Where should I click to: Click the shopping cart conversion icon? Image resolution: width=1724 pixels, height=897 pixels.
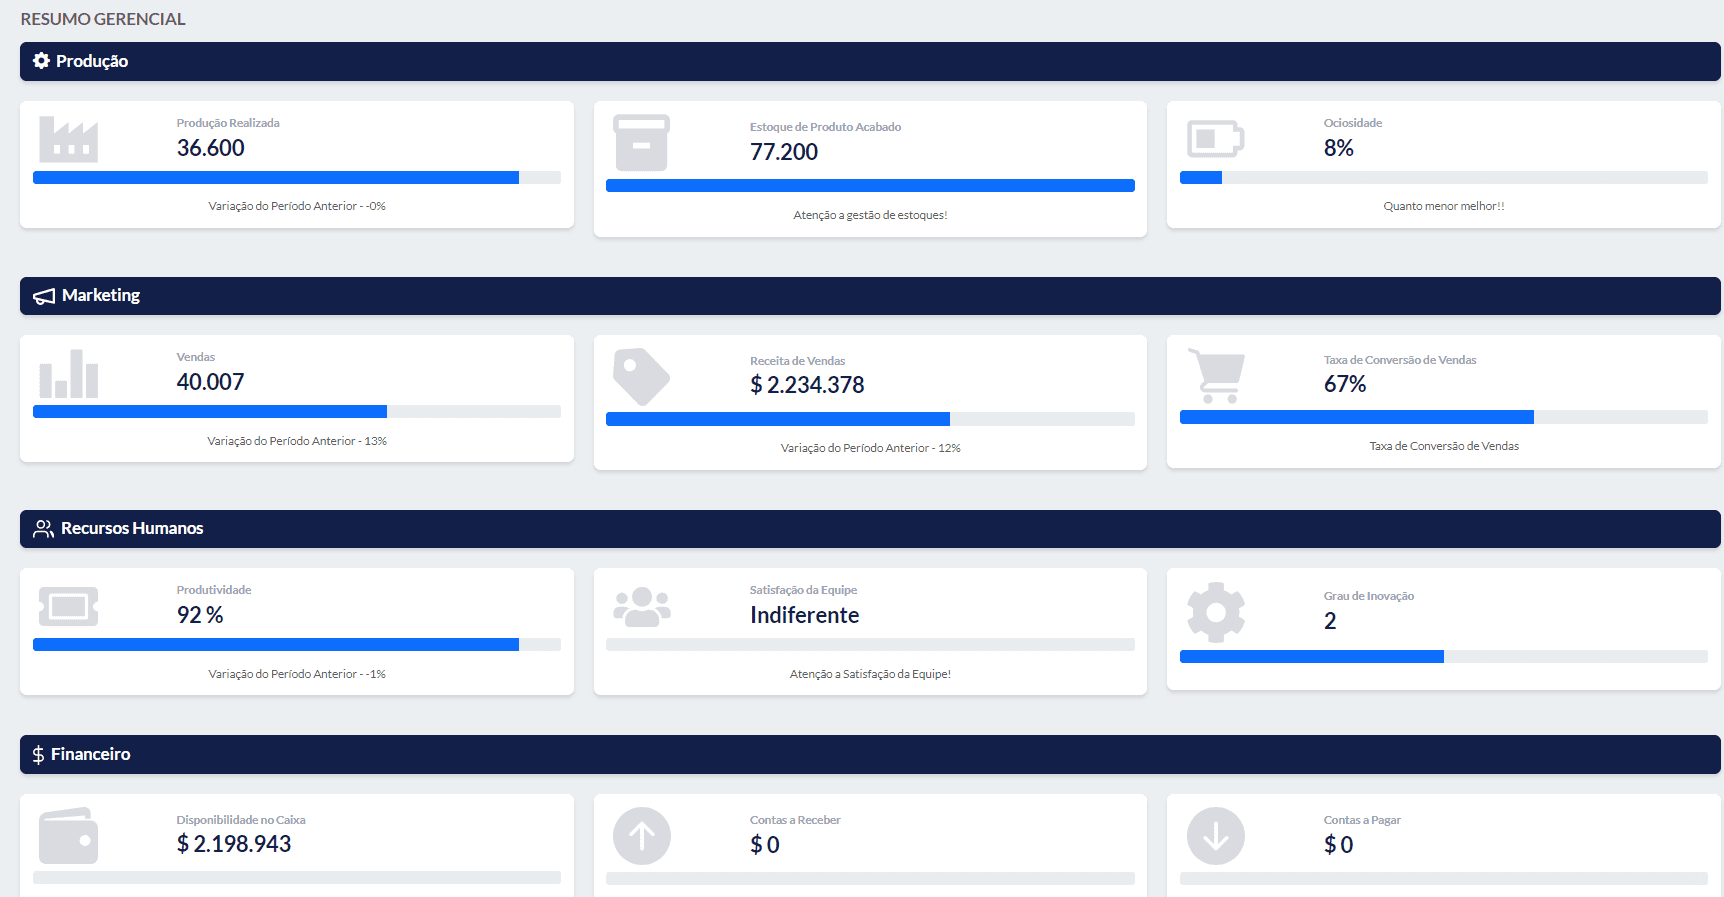(x=1216, y=376)
